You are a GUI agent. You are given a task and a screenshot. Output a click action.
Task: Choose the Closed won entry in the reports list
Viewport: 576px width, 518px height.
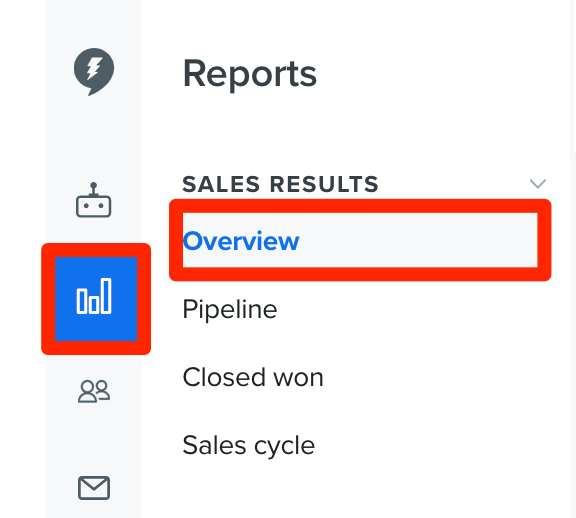(253, 377)
